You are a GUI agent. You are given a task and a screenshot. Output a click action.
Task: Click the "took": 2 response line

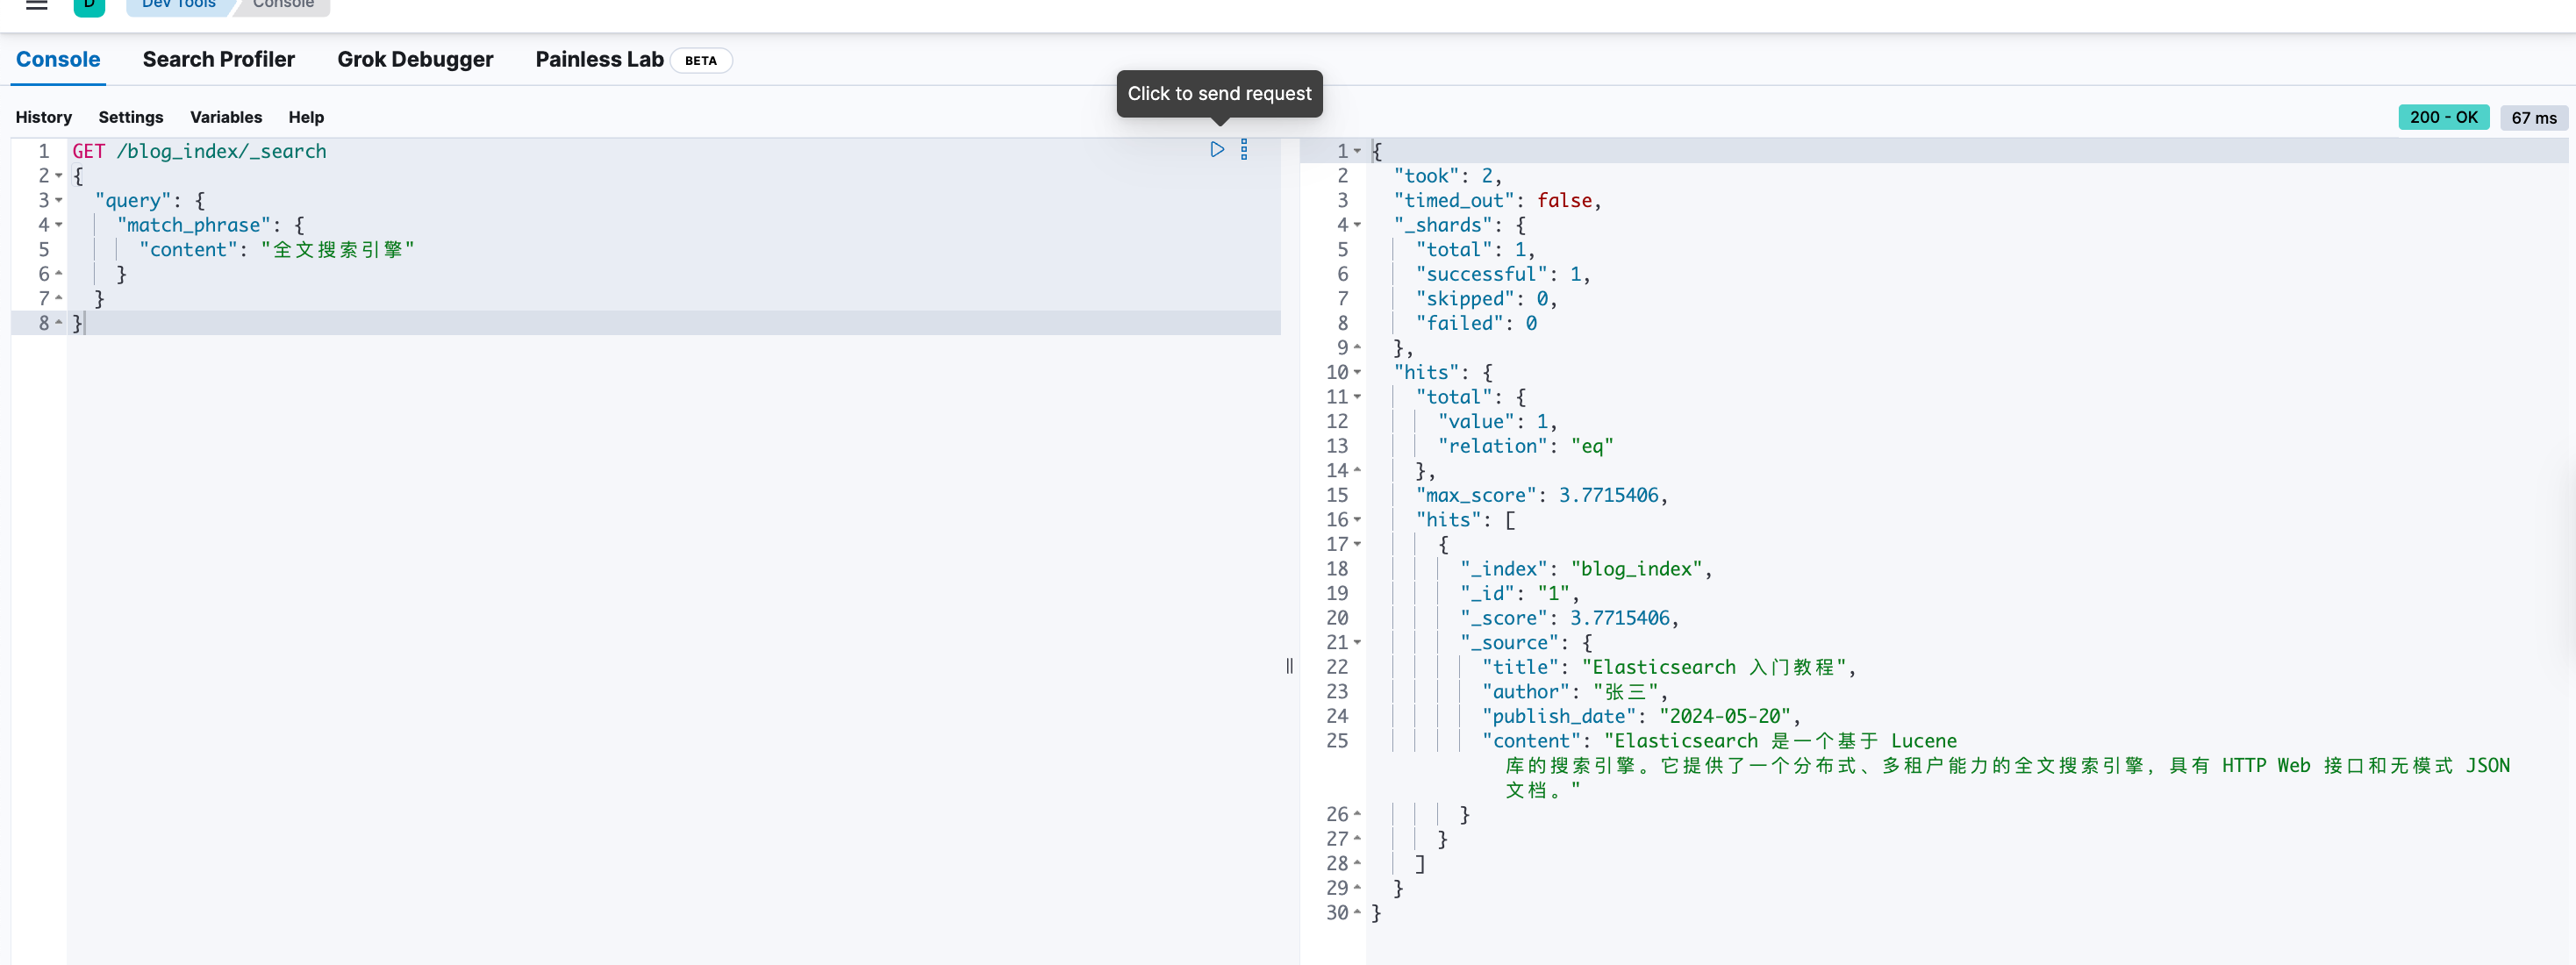1447,176
